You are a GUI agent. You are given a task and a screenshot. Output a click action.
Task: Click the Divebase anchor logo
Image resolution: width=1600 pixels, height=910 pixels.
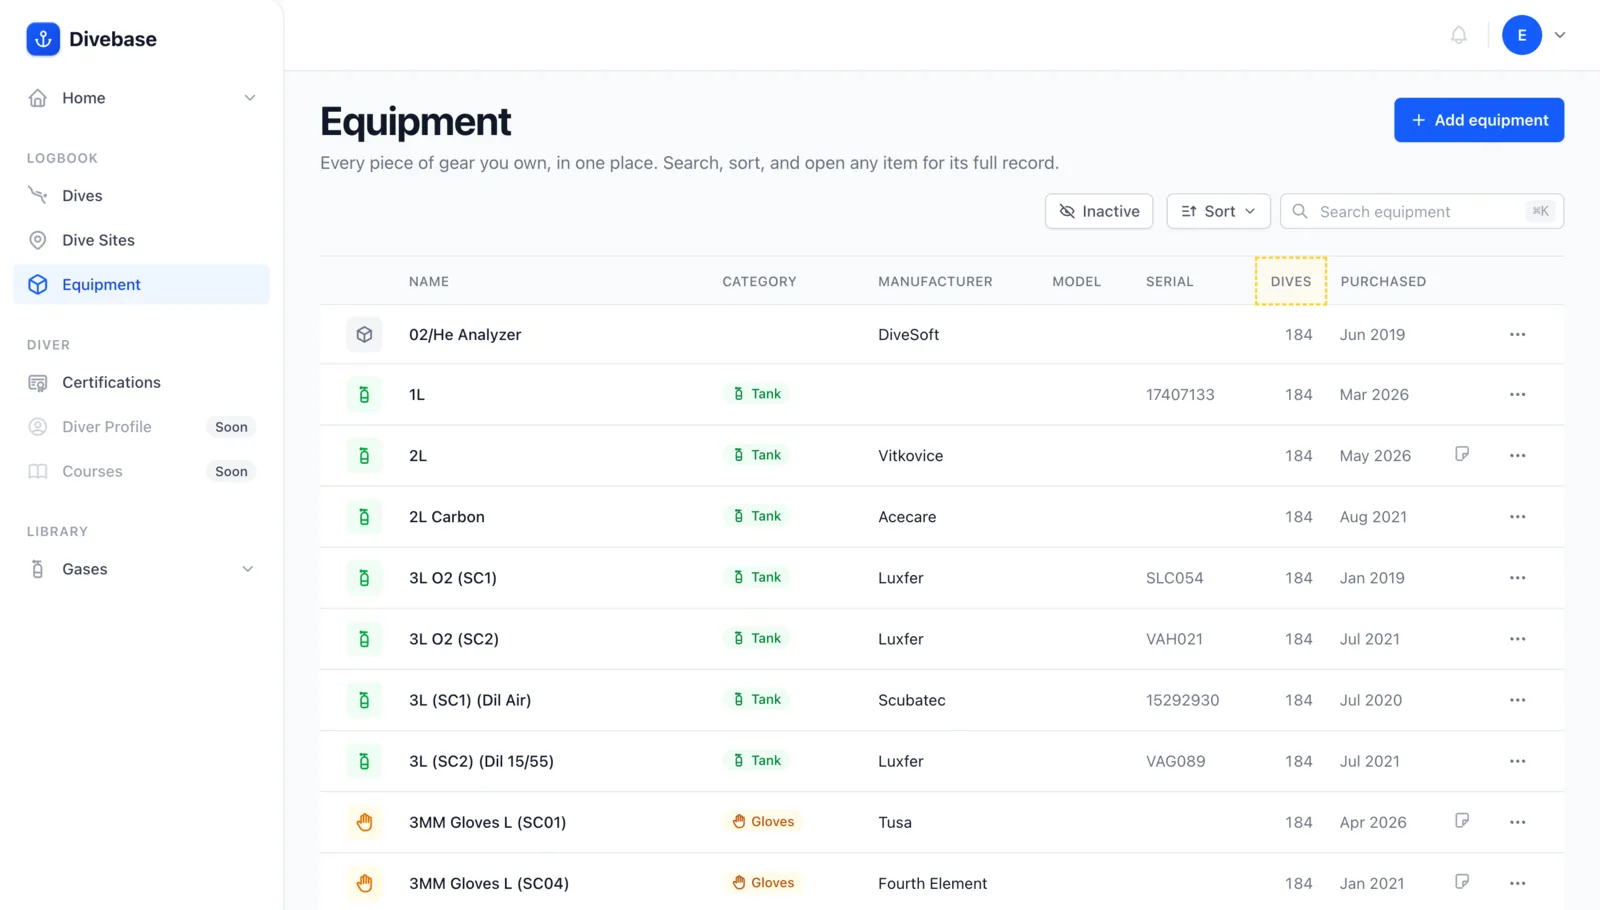pos(43,39)
